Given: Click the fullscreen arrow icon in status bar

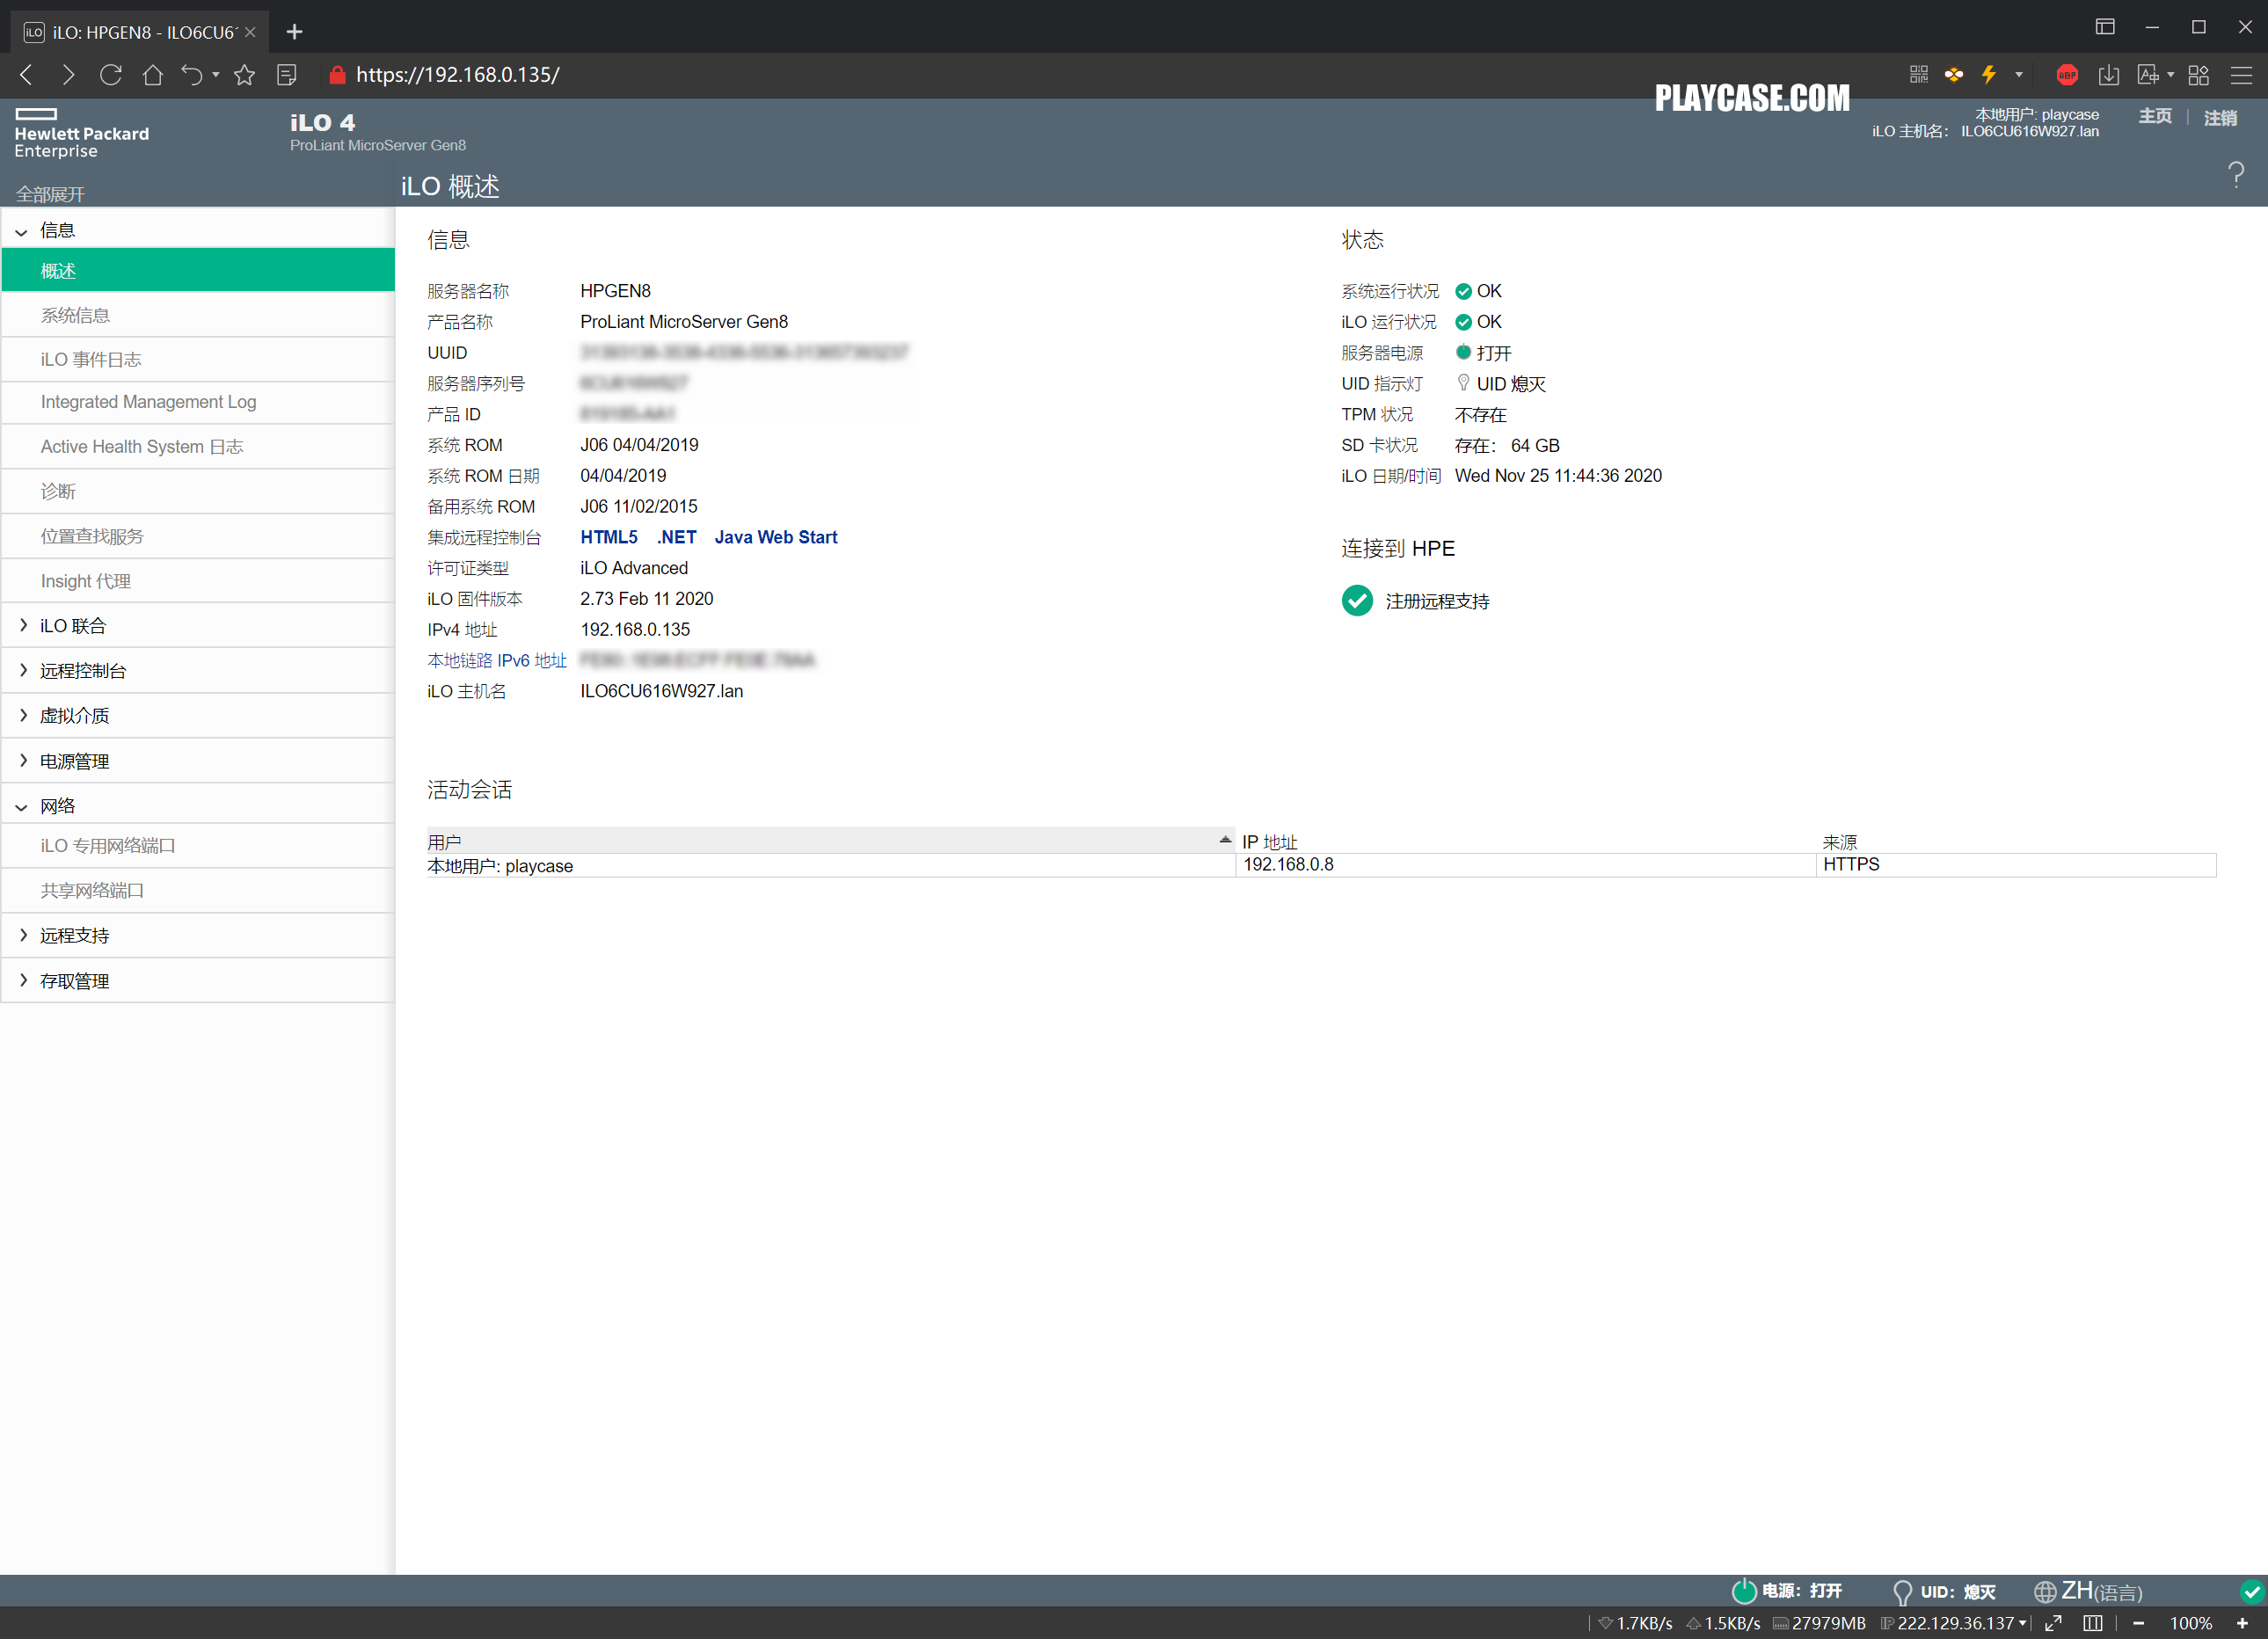Looking at the screenshot, I should (2053, 1623).
